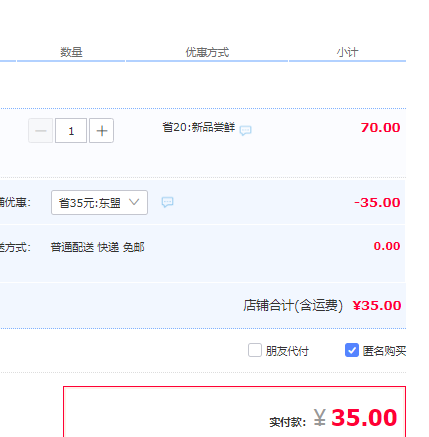Decrease quantity with the minus button
This screenshot has width=429, height=437.
coord(40,131)
